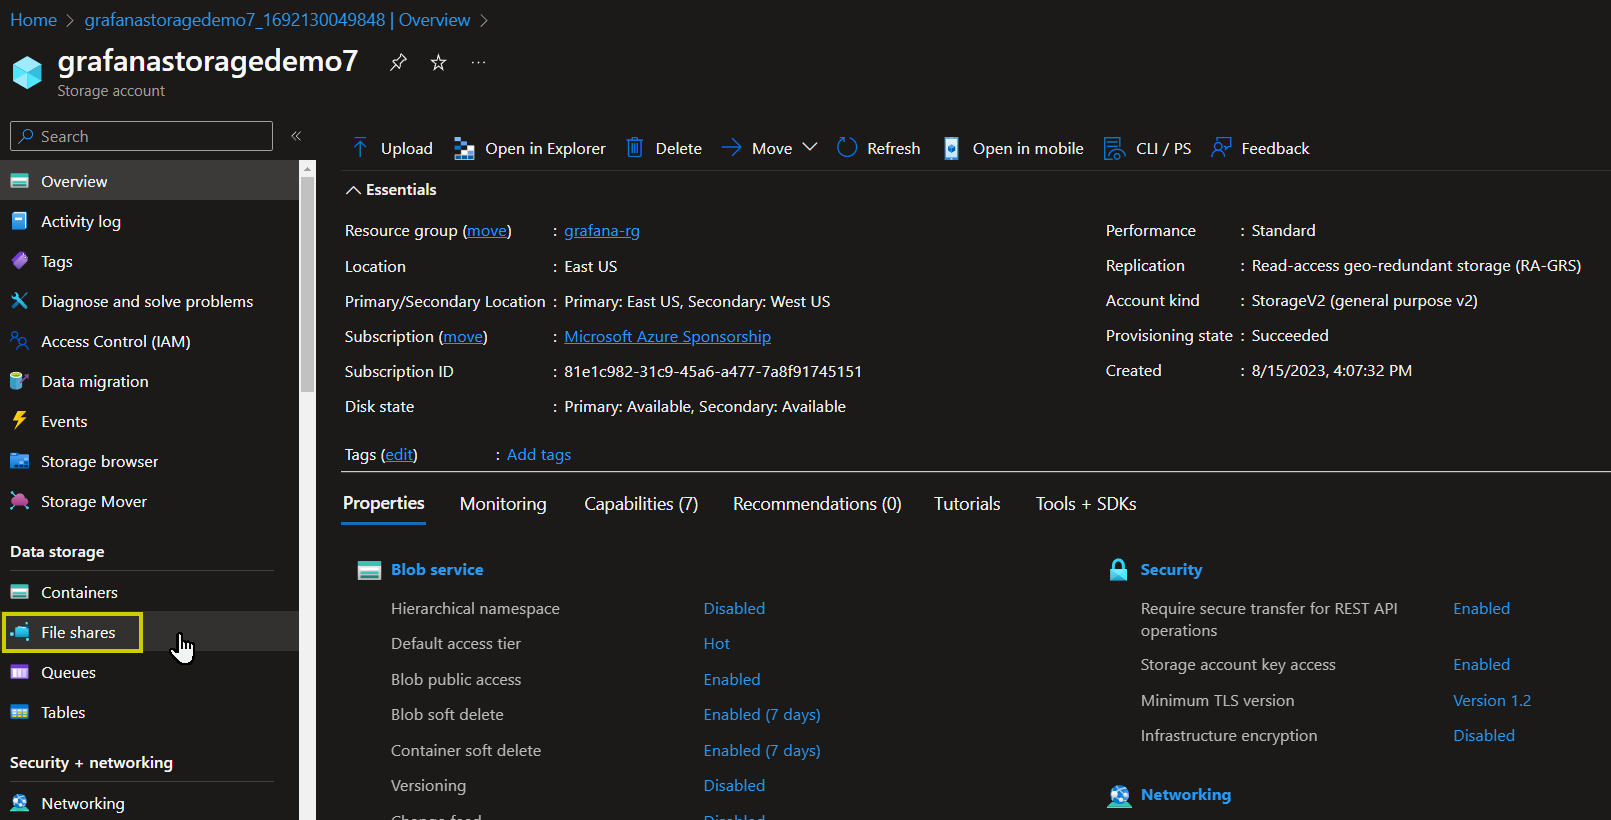Viewport: 1611px width, 820px height.
Task: Open the Recommendations (0) tab
Action: pyautogui.click(x=817, y=504)
